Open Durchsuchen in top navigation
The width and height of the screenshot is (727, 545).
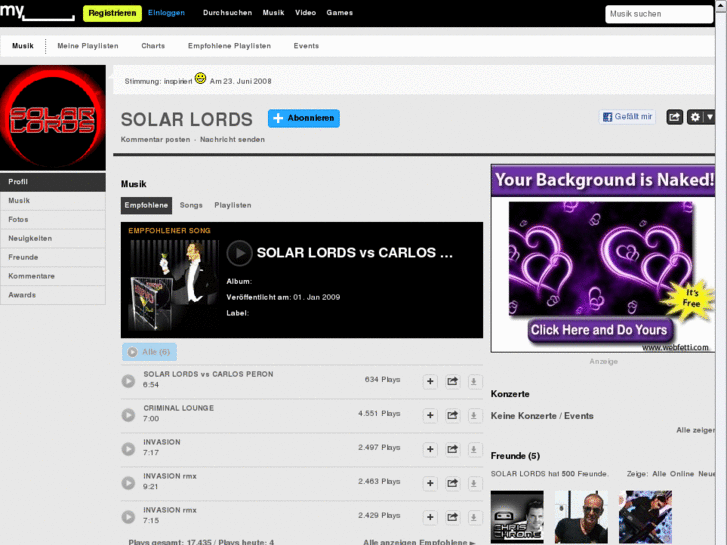[227, 13]
